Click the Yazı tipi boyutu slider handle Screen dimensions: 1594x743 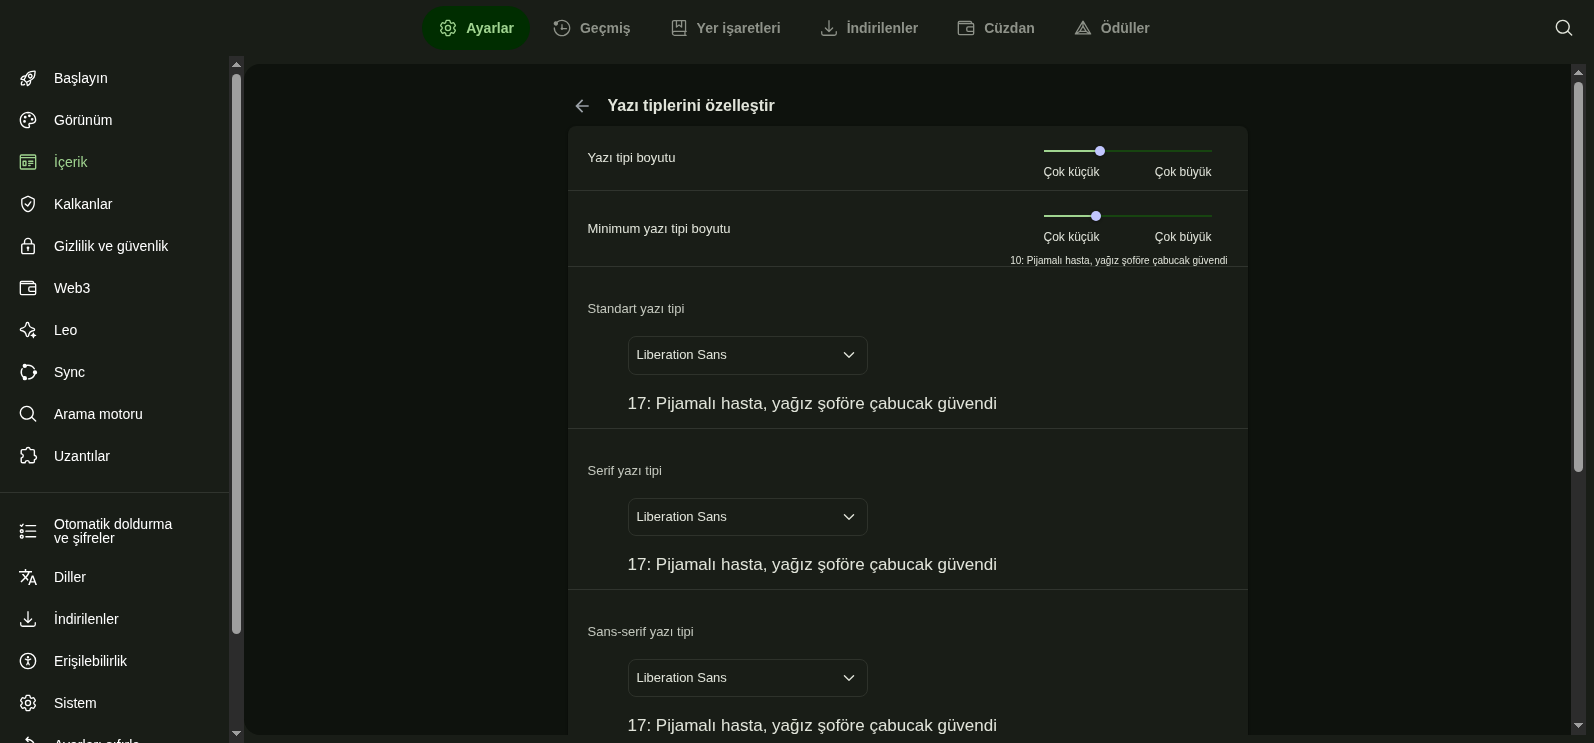[1100, 151]
